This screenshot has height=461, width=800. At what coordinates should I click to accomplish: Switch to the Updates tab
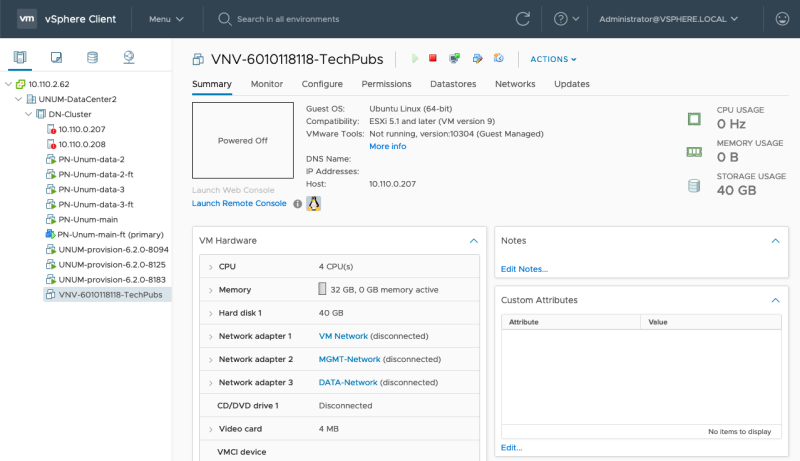click(x=571, y=84)
